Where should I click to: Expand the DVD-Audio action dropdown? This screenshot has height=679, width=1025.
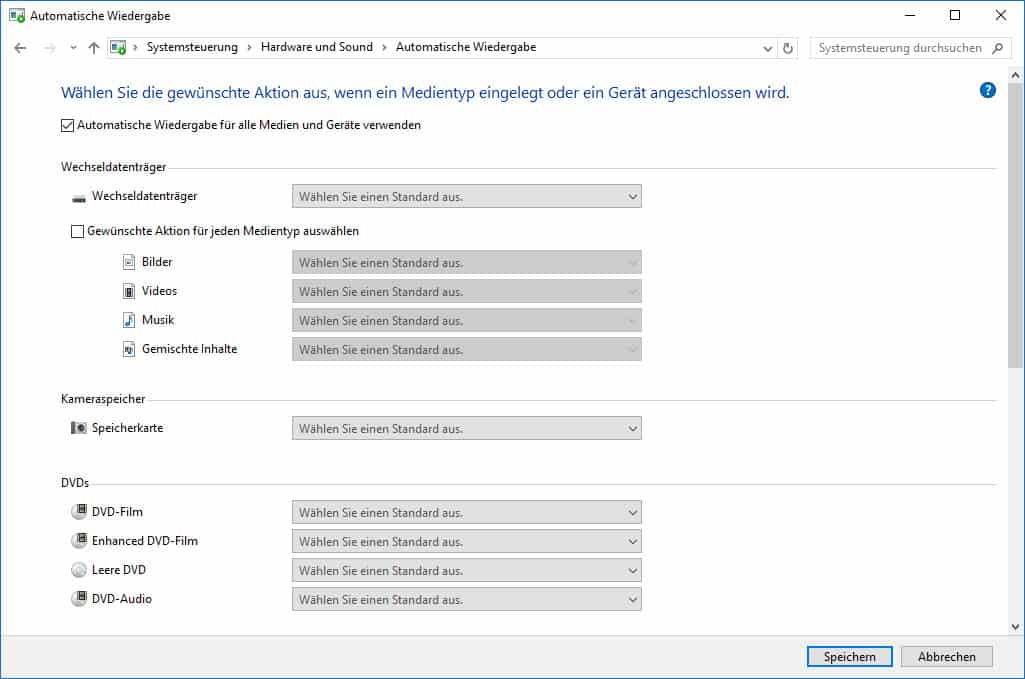tap(466, 600)
